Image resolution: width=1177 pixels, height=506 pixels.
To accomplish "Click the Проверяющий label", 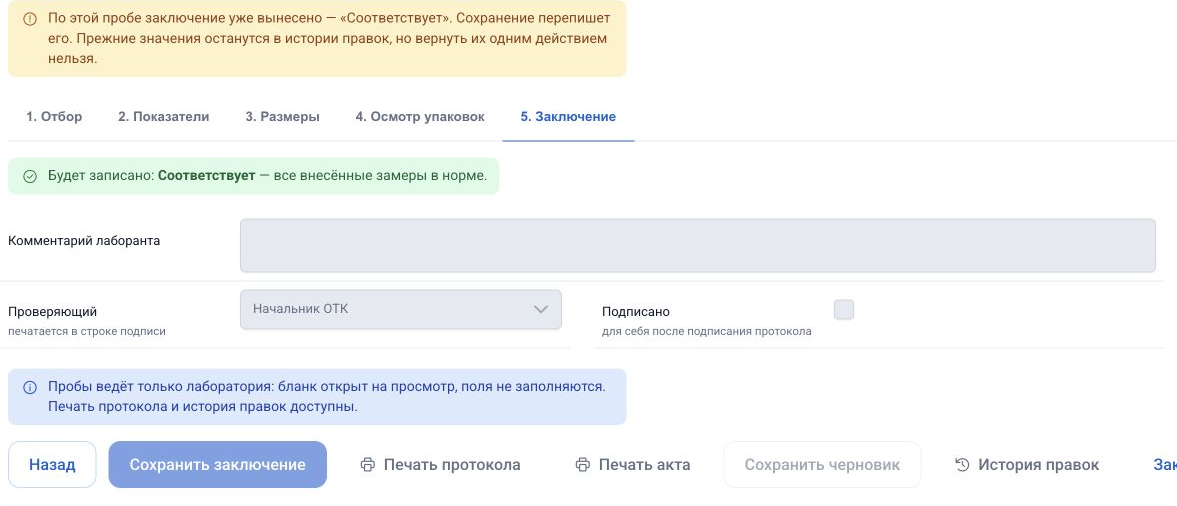I will tap(53, 312).
